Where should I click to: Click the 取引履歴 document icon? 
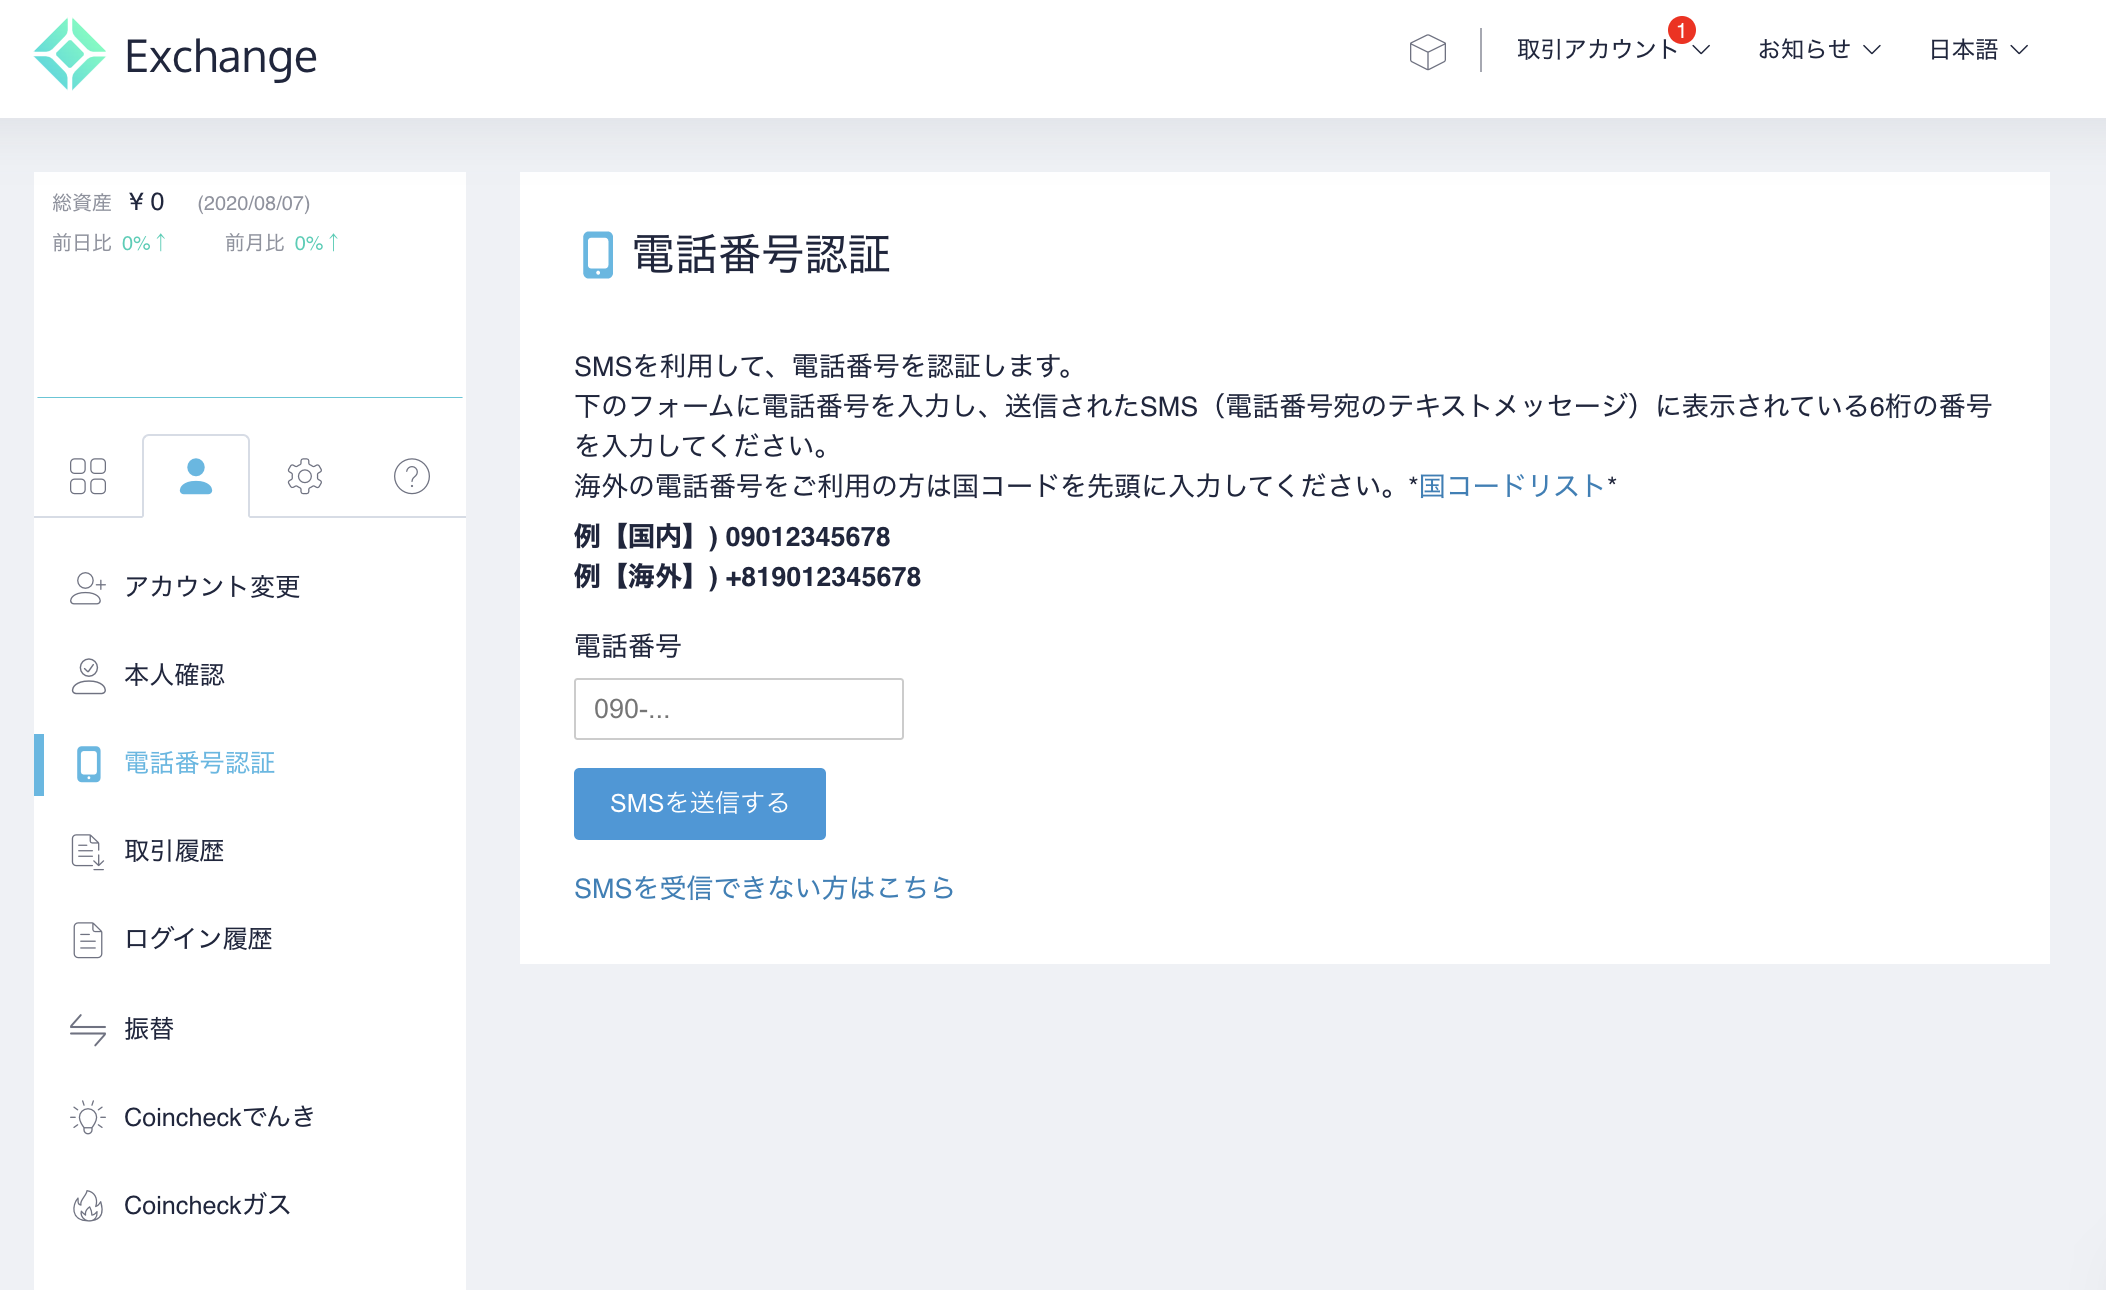point(88,852)
